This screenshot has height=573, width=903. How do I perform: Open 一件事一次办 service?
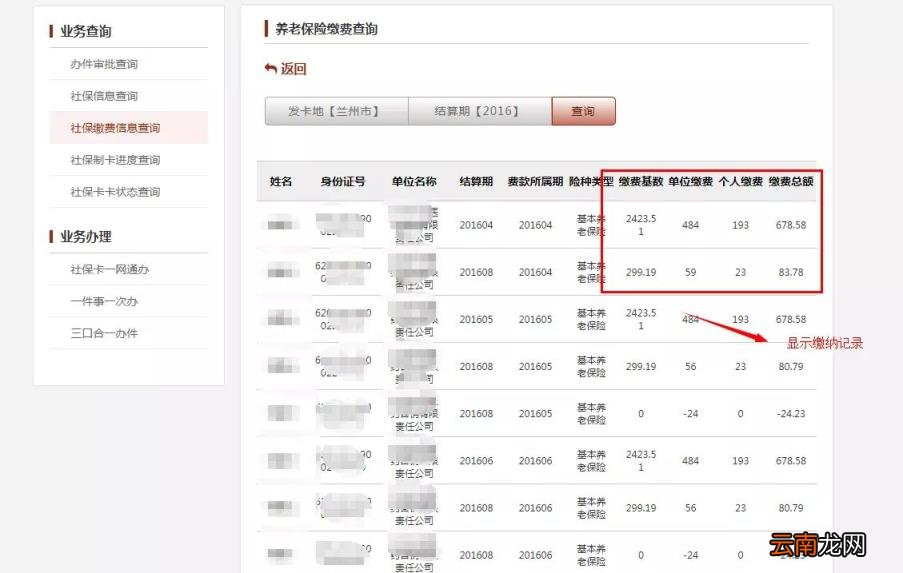point(104,301)
